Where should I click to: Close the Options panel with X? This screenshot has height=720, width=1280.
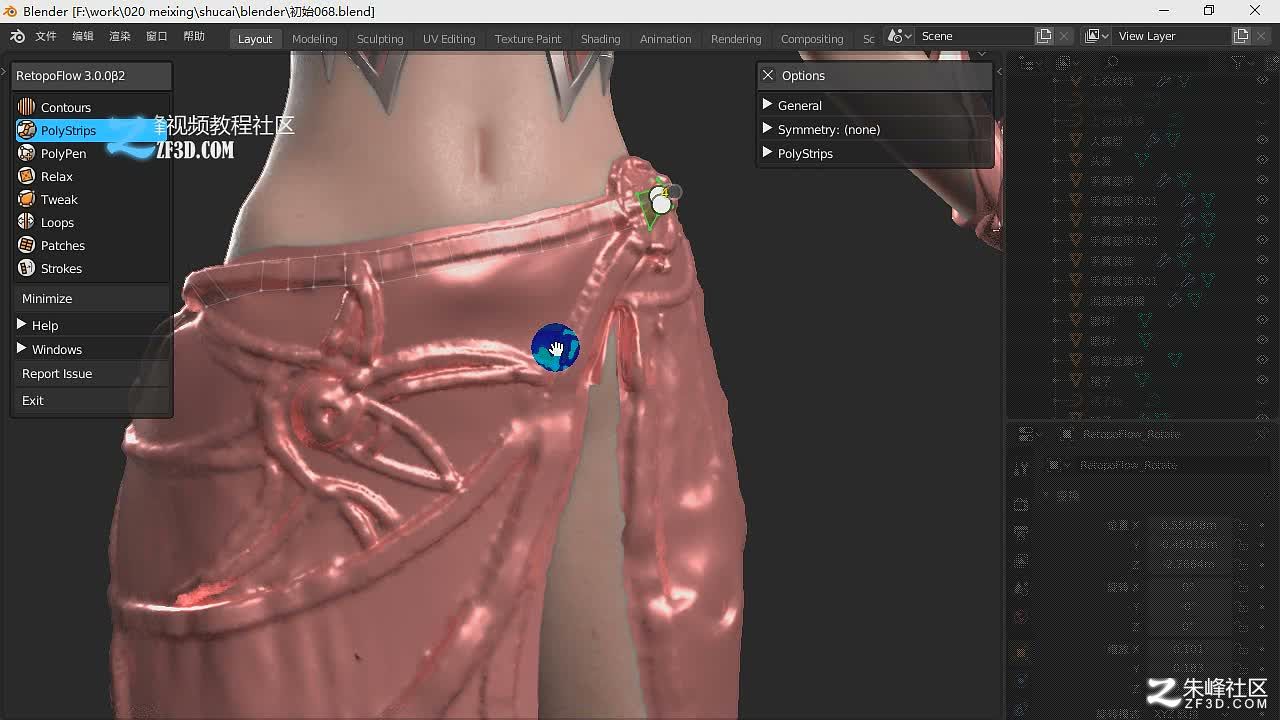[x=768, y=75]
